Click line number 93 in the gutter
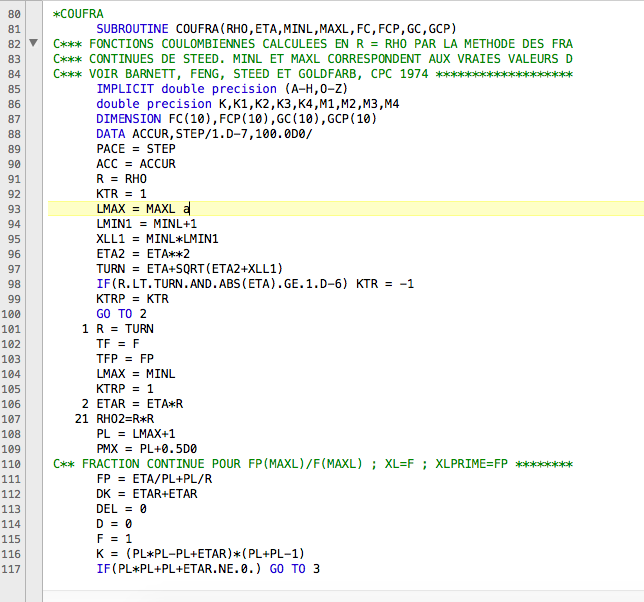Screen dimensions: 644x602 13,208
